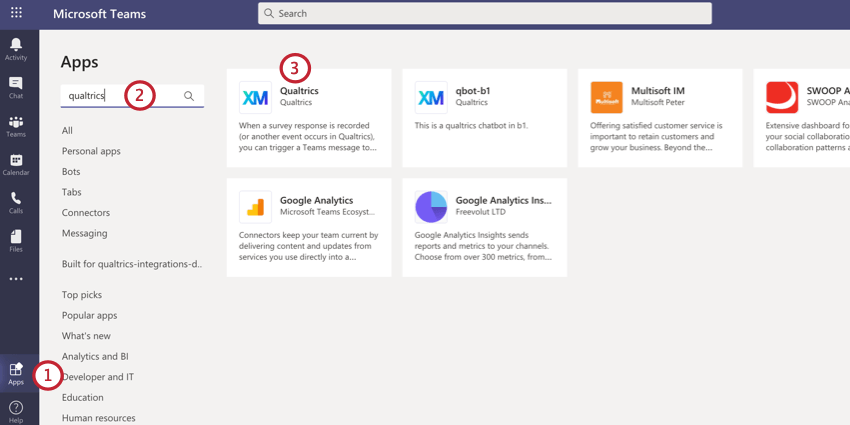
Task: Open the Popular apps category
Action: pyautogui.click(x=89, y=315)
